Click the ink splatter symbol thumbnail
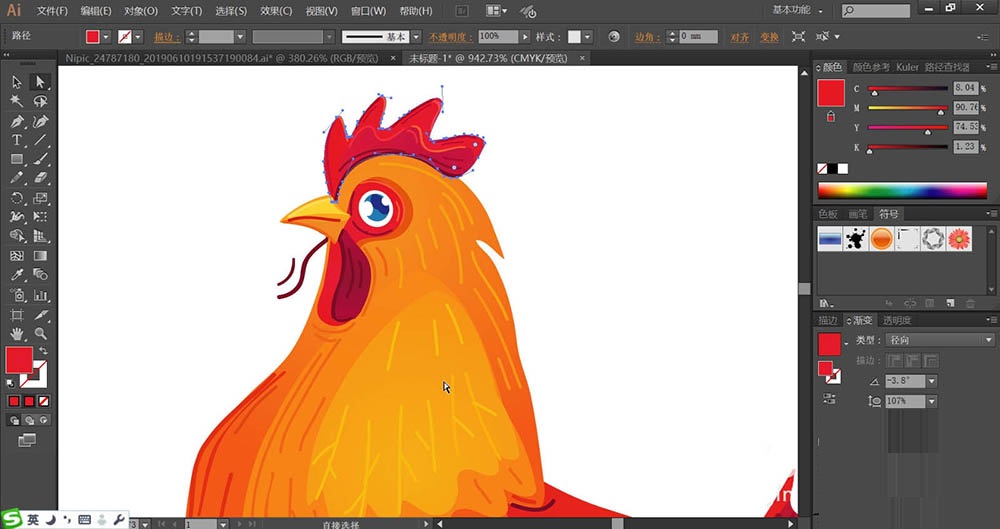Viewport: 1000px width, 529px height. pyautogui.click(x=856, y=239)
